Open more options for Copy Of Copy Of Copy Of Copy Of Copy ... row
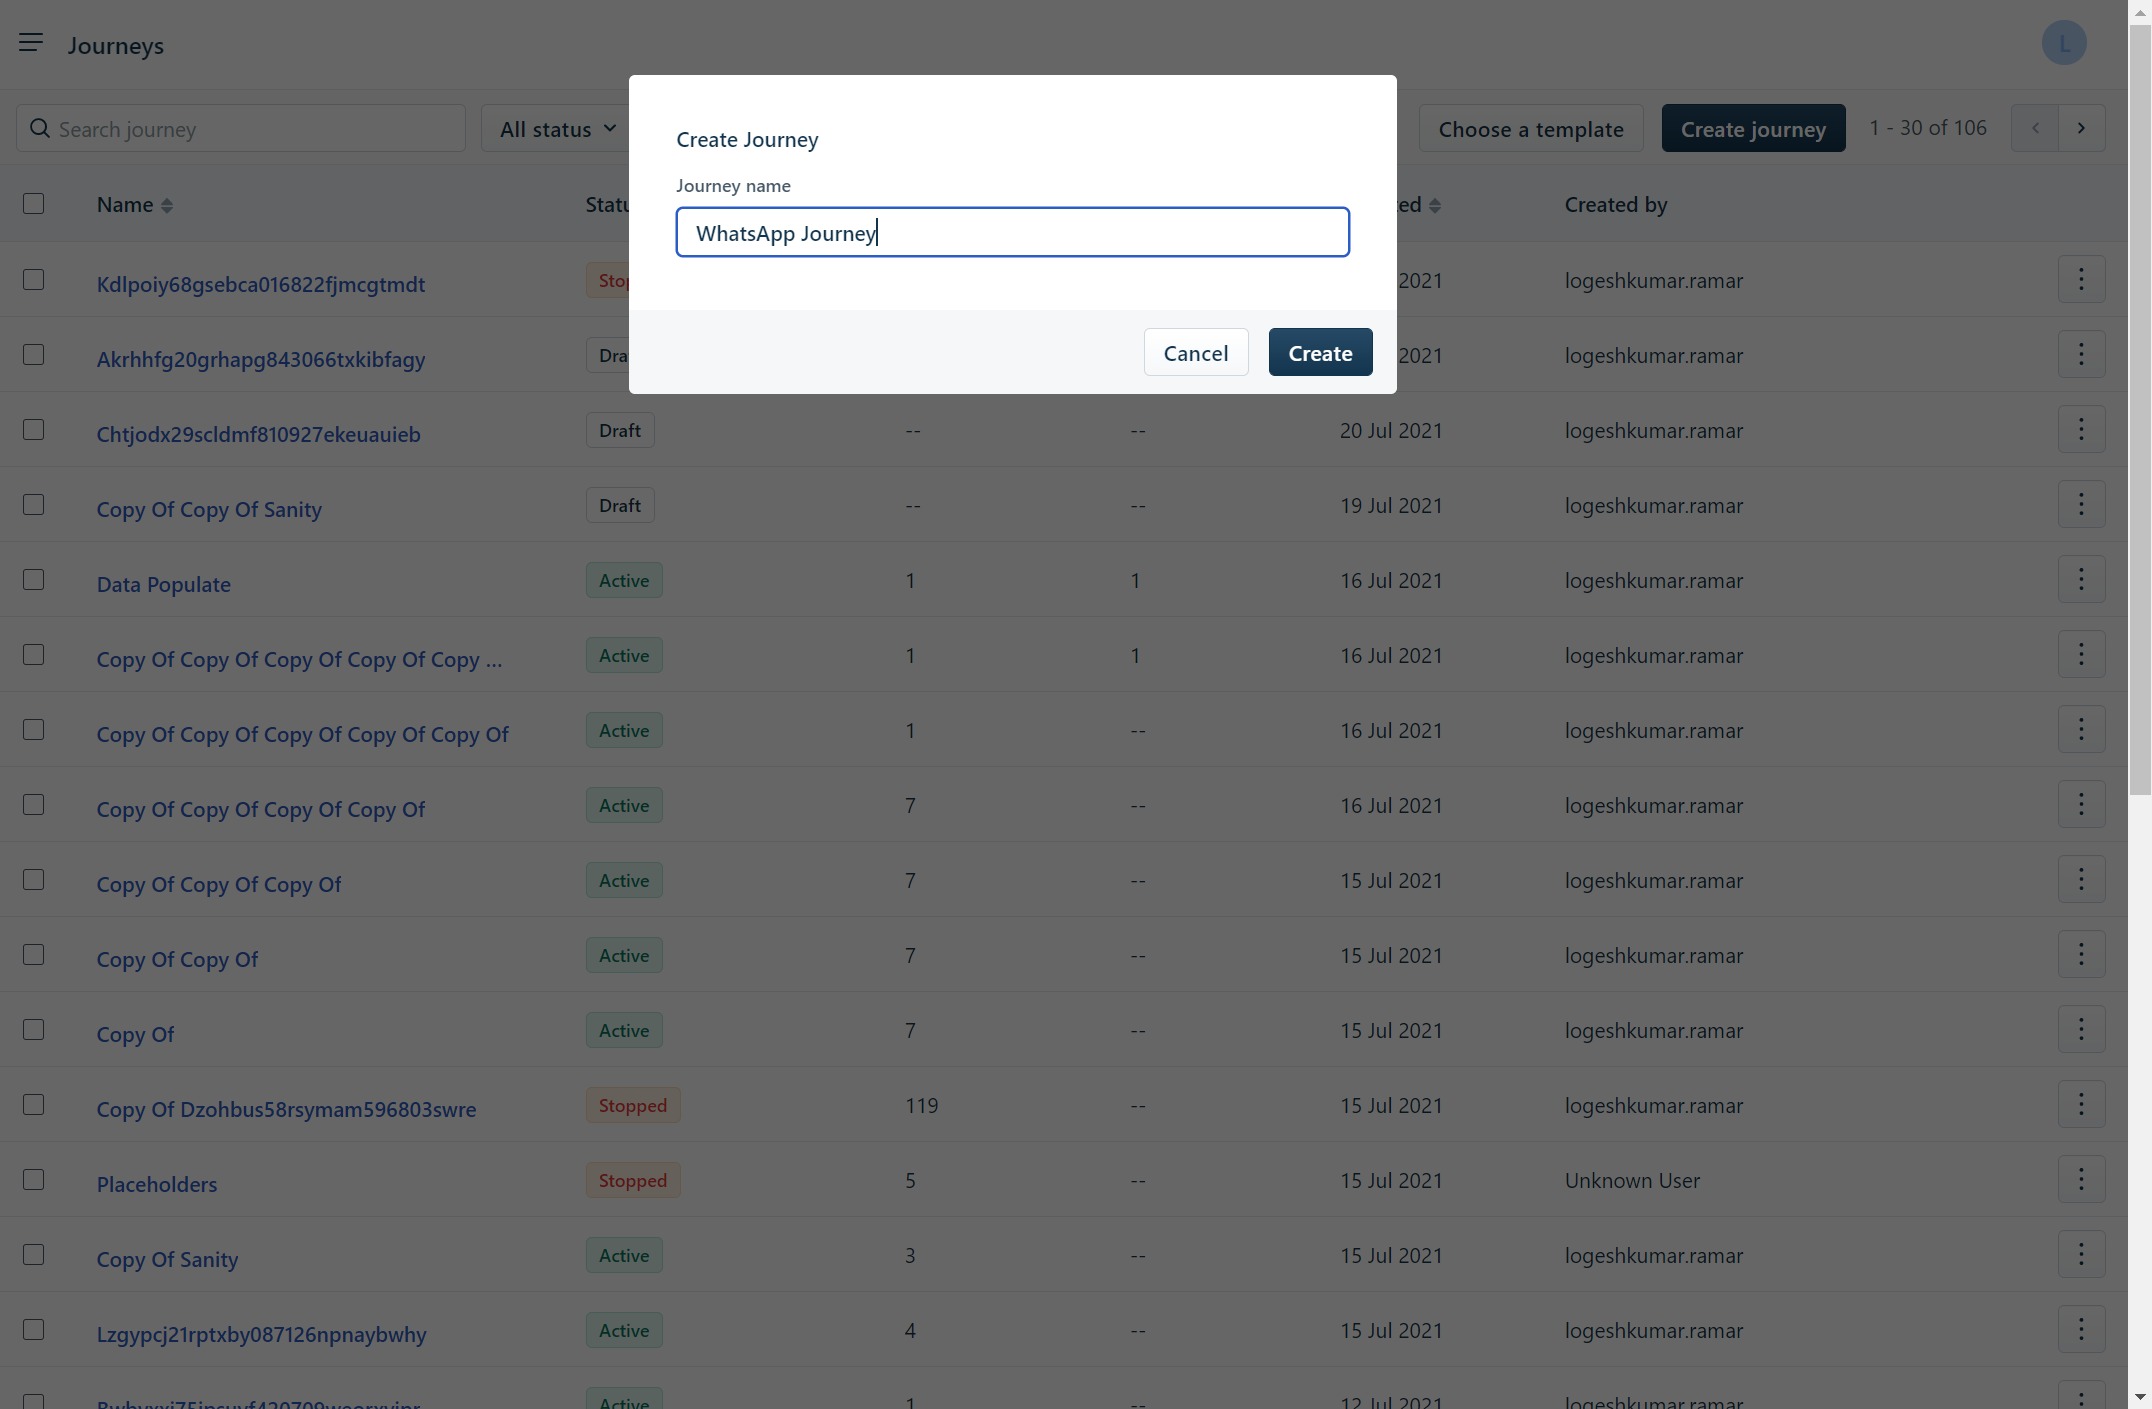 2082,654
